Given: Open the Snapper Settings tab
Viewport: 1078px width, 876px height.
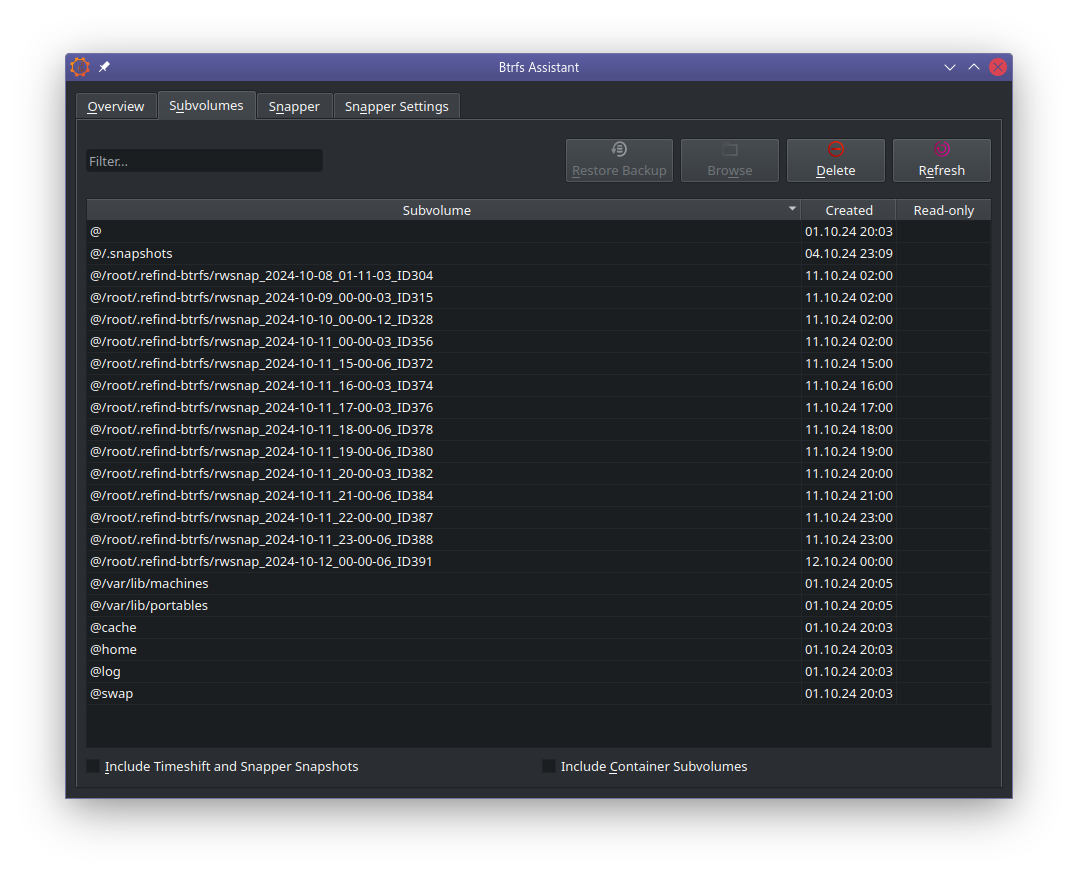Looking at the screenshot, I should 397,107.
